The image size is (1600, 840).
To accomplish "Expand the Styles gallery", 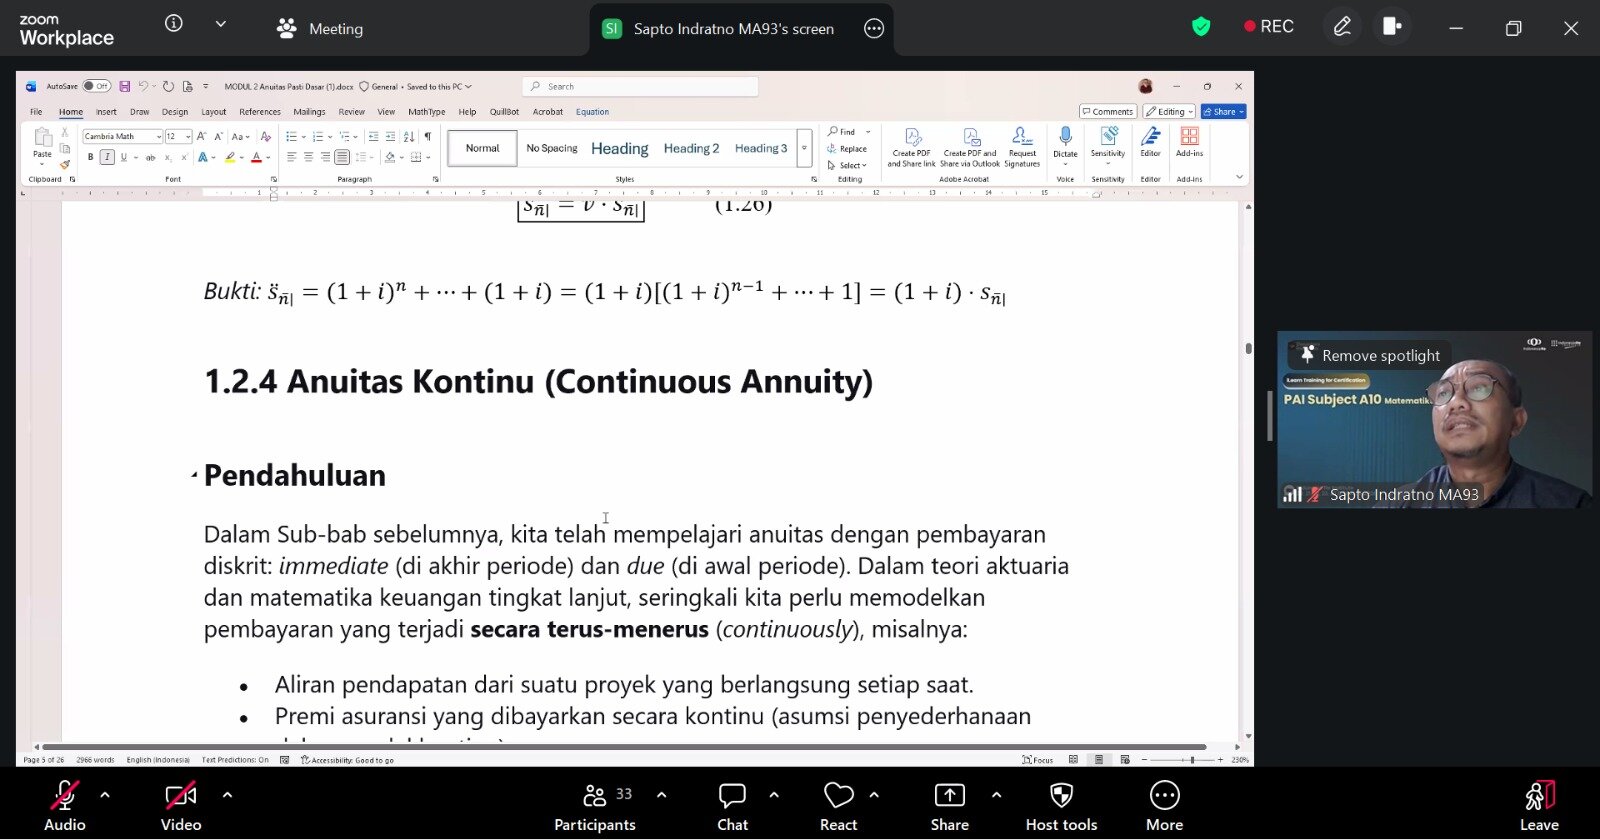I will click(804, 148).
